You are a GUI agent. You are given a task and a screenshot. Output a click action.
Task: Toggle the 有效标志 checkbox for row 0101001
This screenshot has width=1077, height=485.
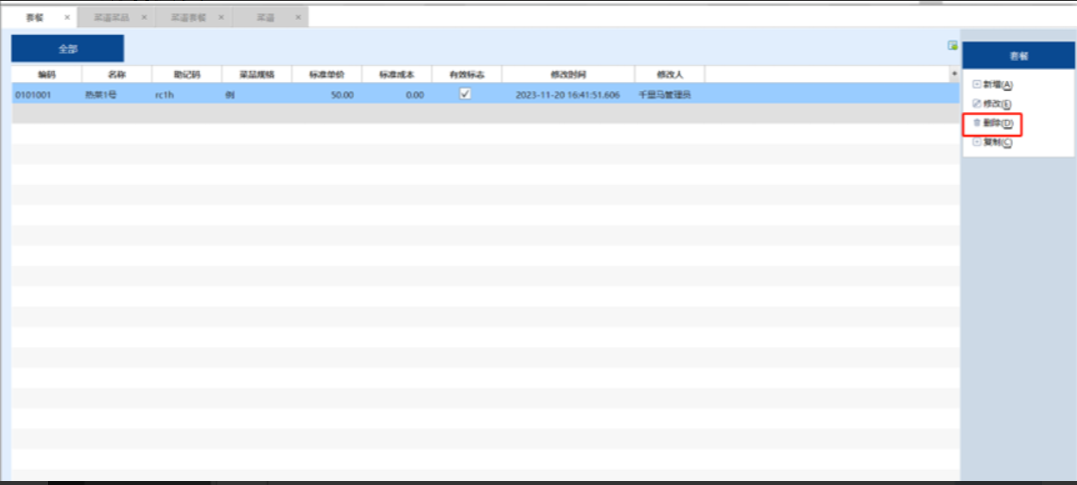(x=465, y=94)
